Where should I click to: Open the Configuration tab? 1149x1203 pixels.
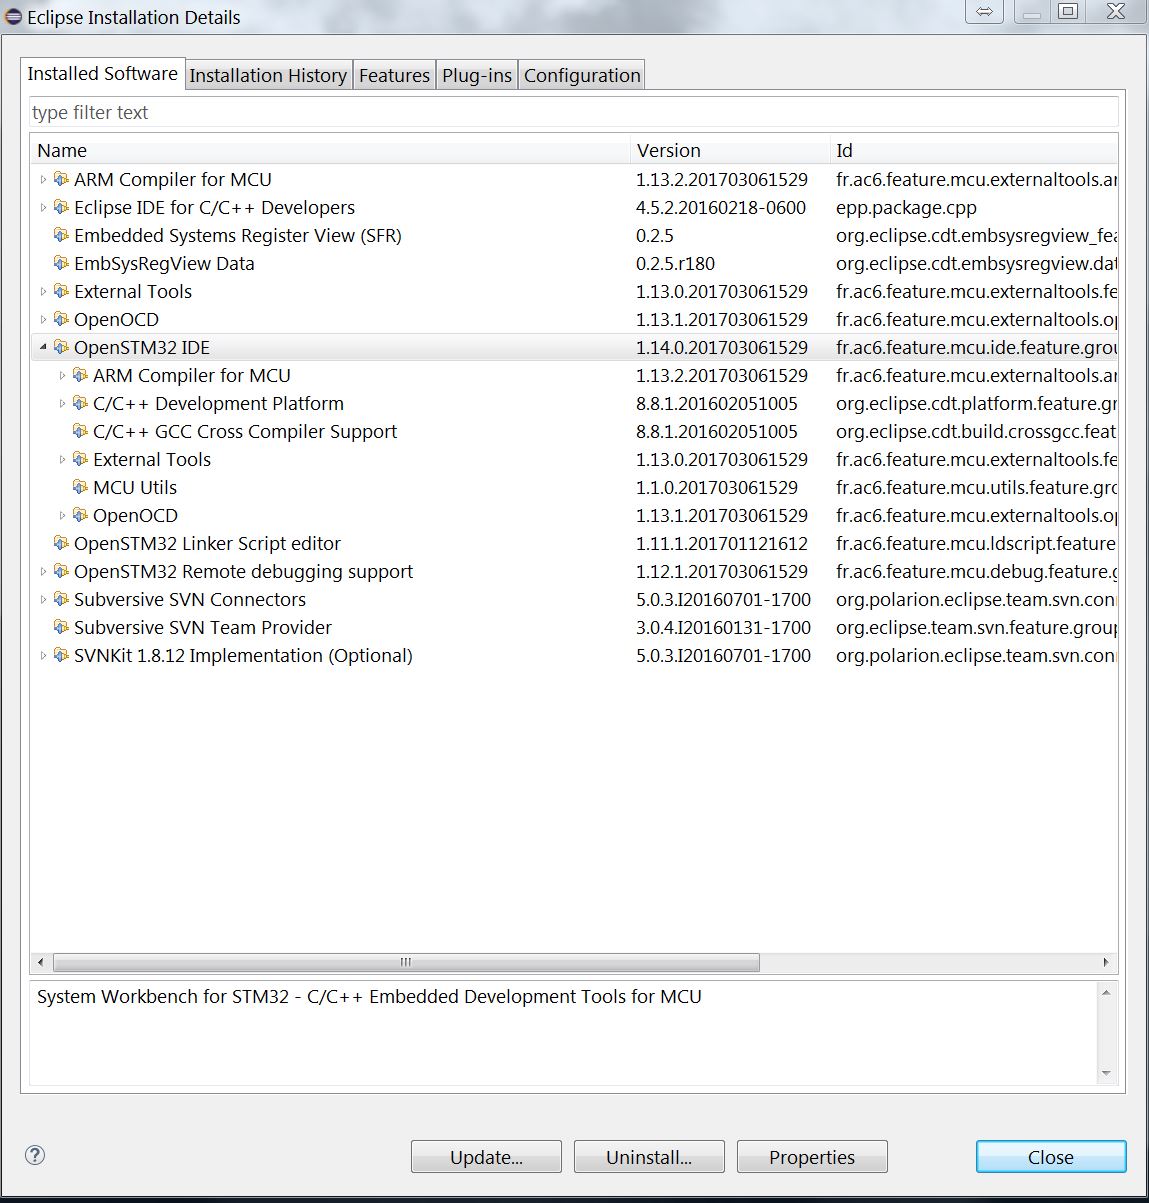coord(581,75)
